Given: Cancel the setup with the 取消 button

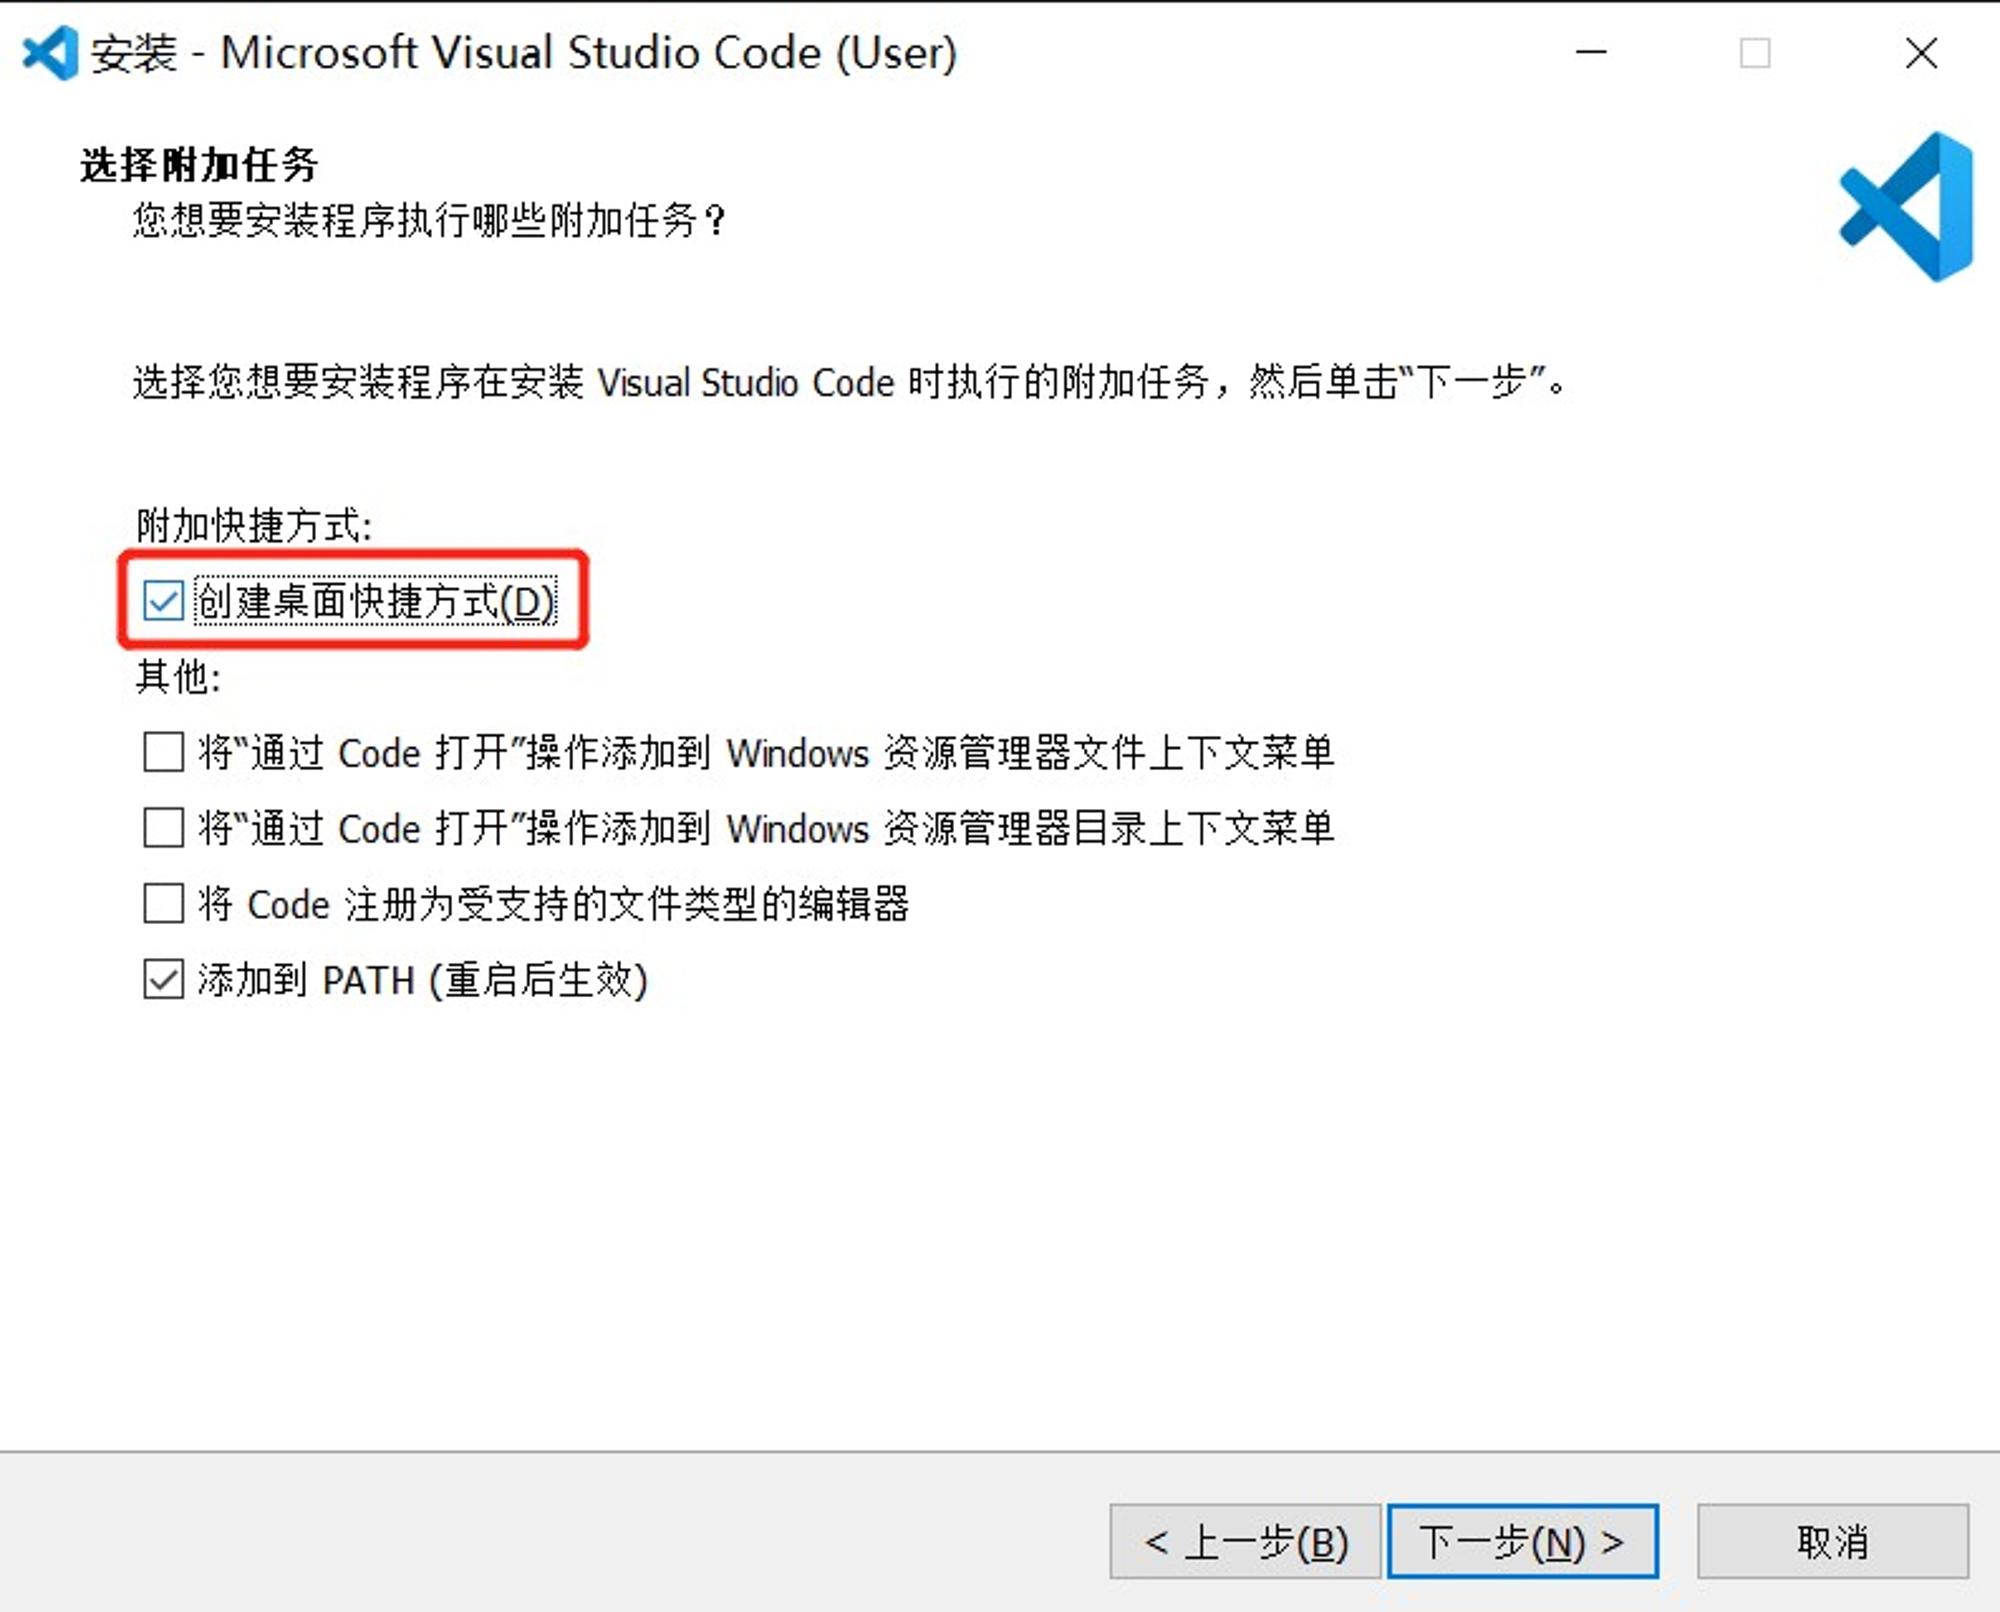Looking at the screenshot, I should (x=1832, y=1541).
